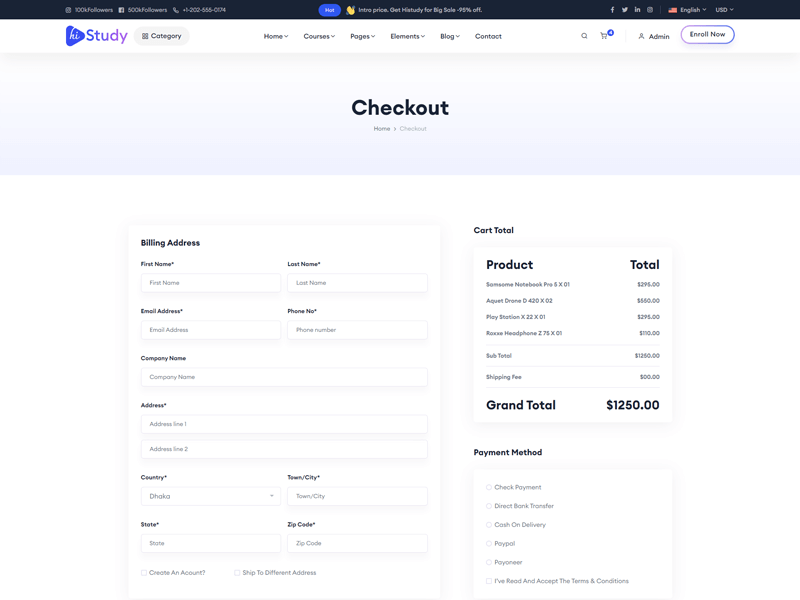Screen dimensions: 800x600
Task: Open the shopping cart icon
Action: coord(604,36)
